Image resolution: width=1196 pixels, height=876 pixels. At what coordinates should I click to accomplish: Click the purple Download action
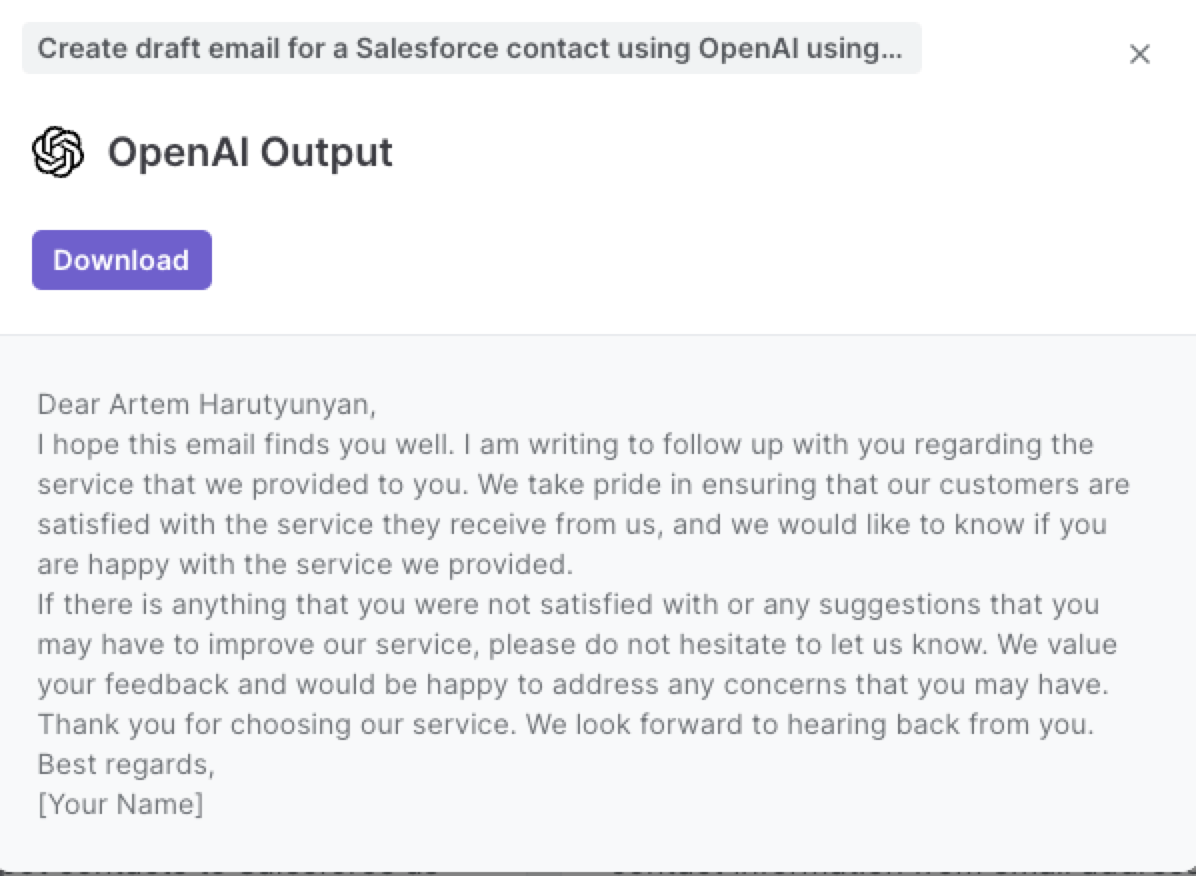click(121, 259)
